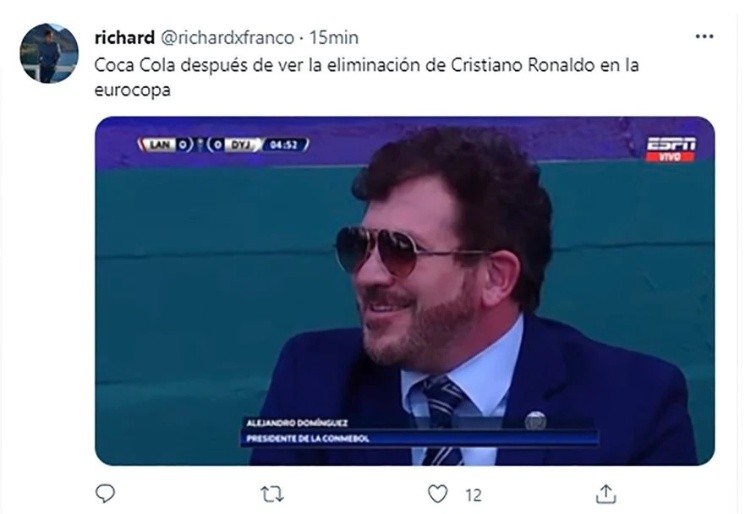Click the match scoreboard LAN 0 - 0 DYJ
Viewport: 745px width, 514px height.
tap(199, 144)
